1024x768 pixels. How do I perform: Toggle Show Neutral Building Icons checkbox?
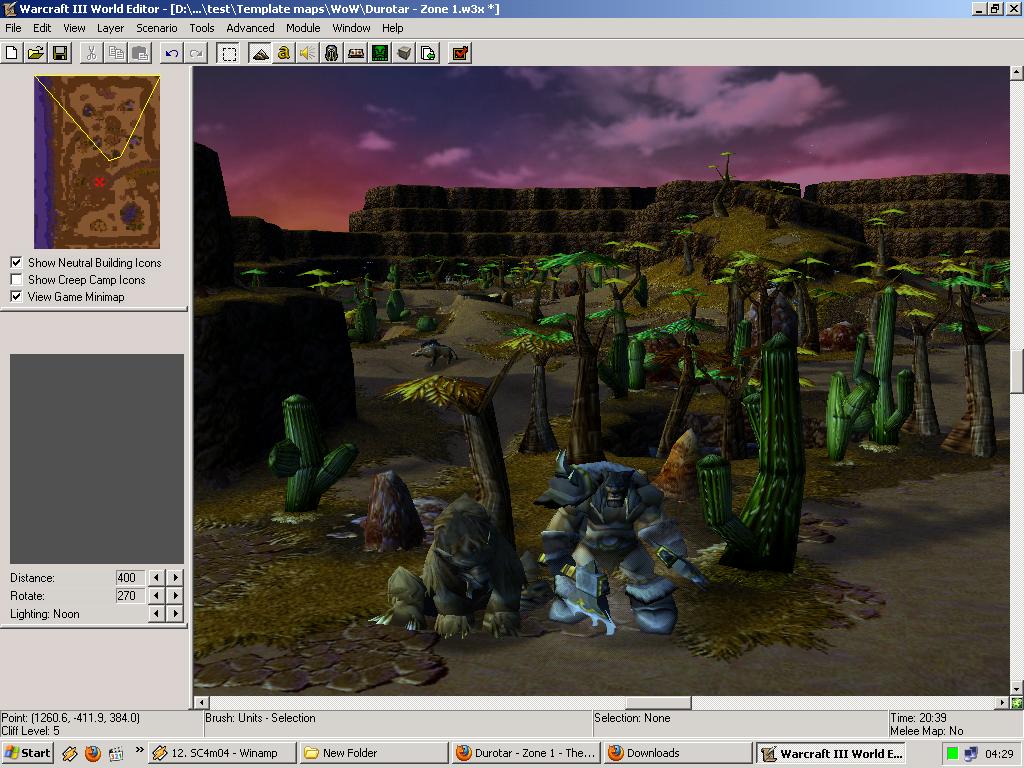[16, 263]
